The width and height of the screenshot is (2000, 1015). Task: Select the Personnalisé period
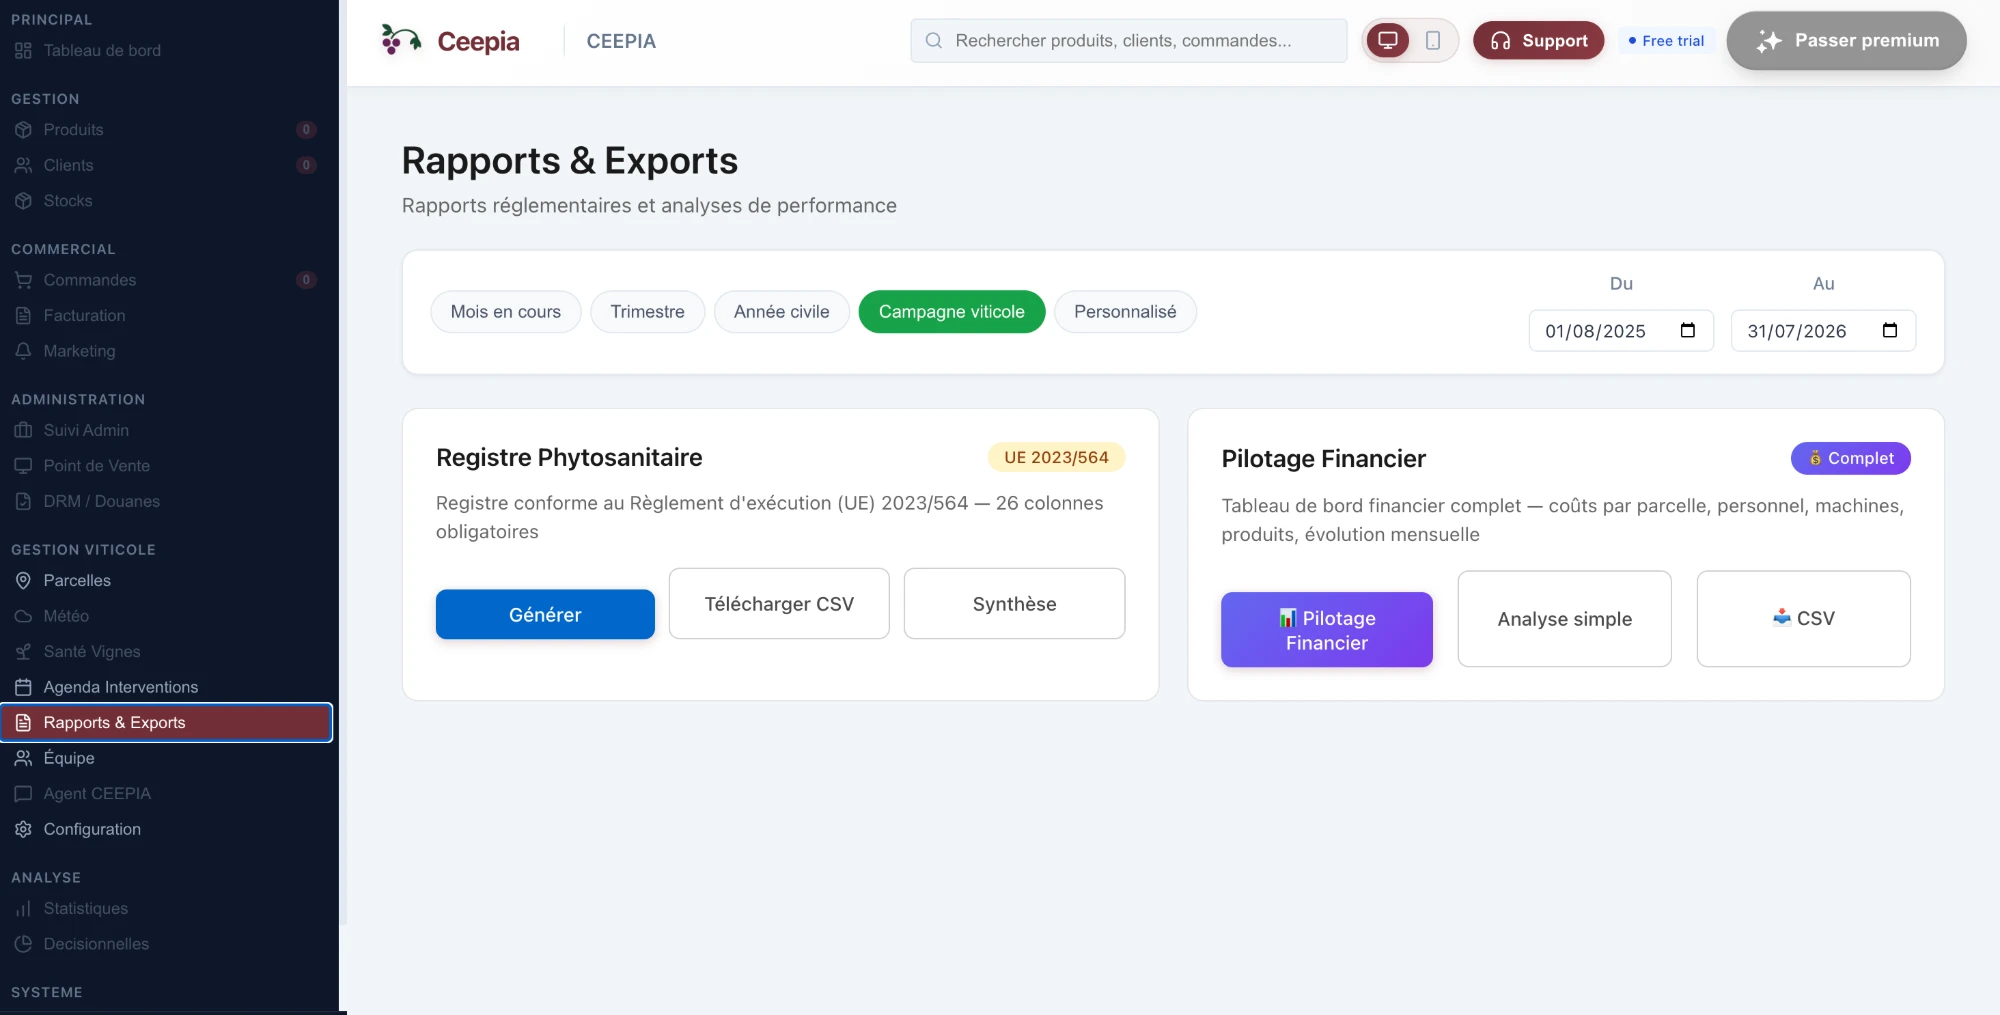coord(1125,312)
